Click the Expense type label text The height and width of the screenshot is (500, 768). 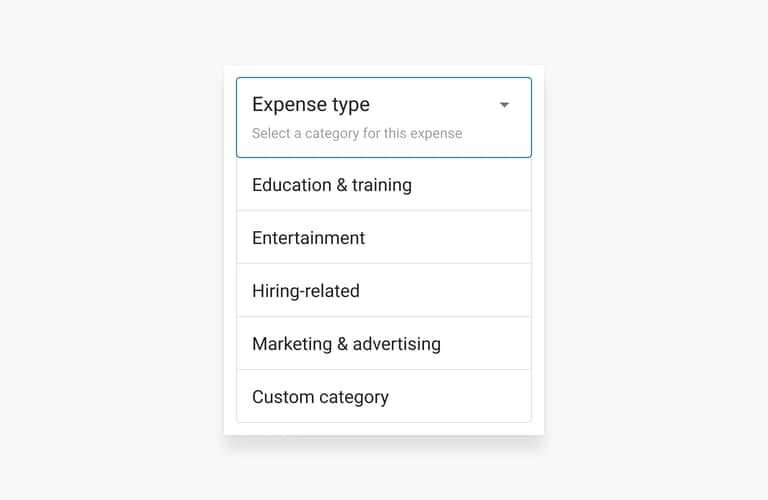[310, 104]
